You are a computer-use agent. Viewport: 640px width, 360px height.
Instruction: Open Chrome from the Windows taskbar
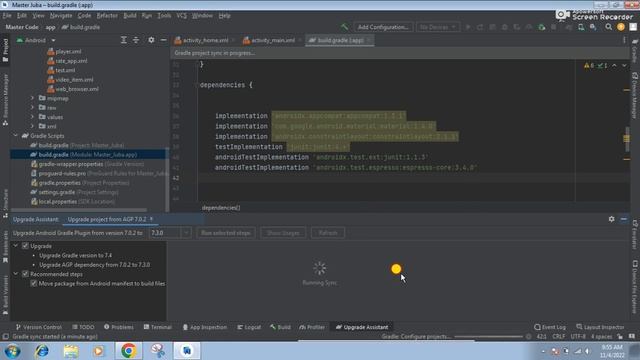click(128, 351)
